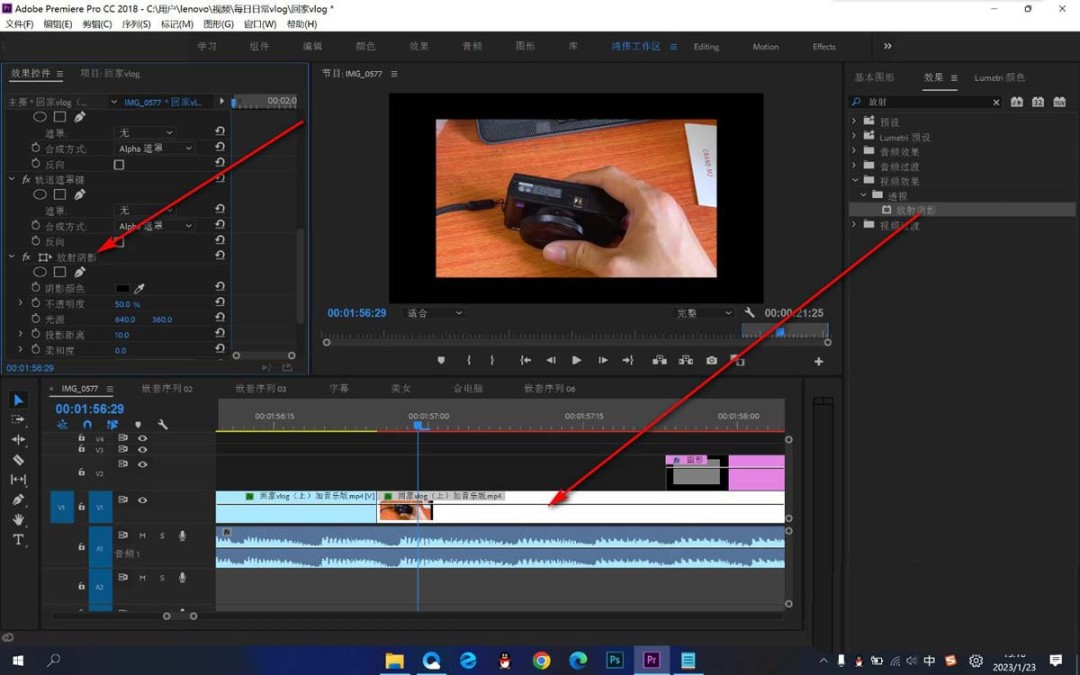Image resolution: width=1080 pixels, height=675 pixels.
Task: Check the first 反向 checkbox
Action: pos(119,165)
